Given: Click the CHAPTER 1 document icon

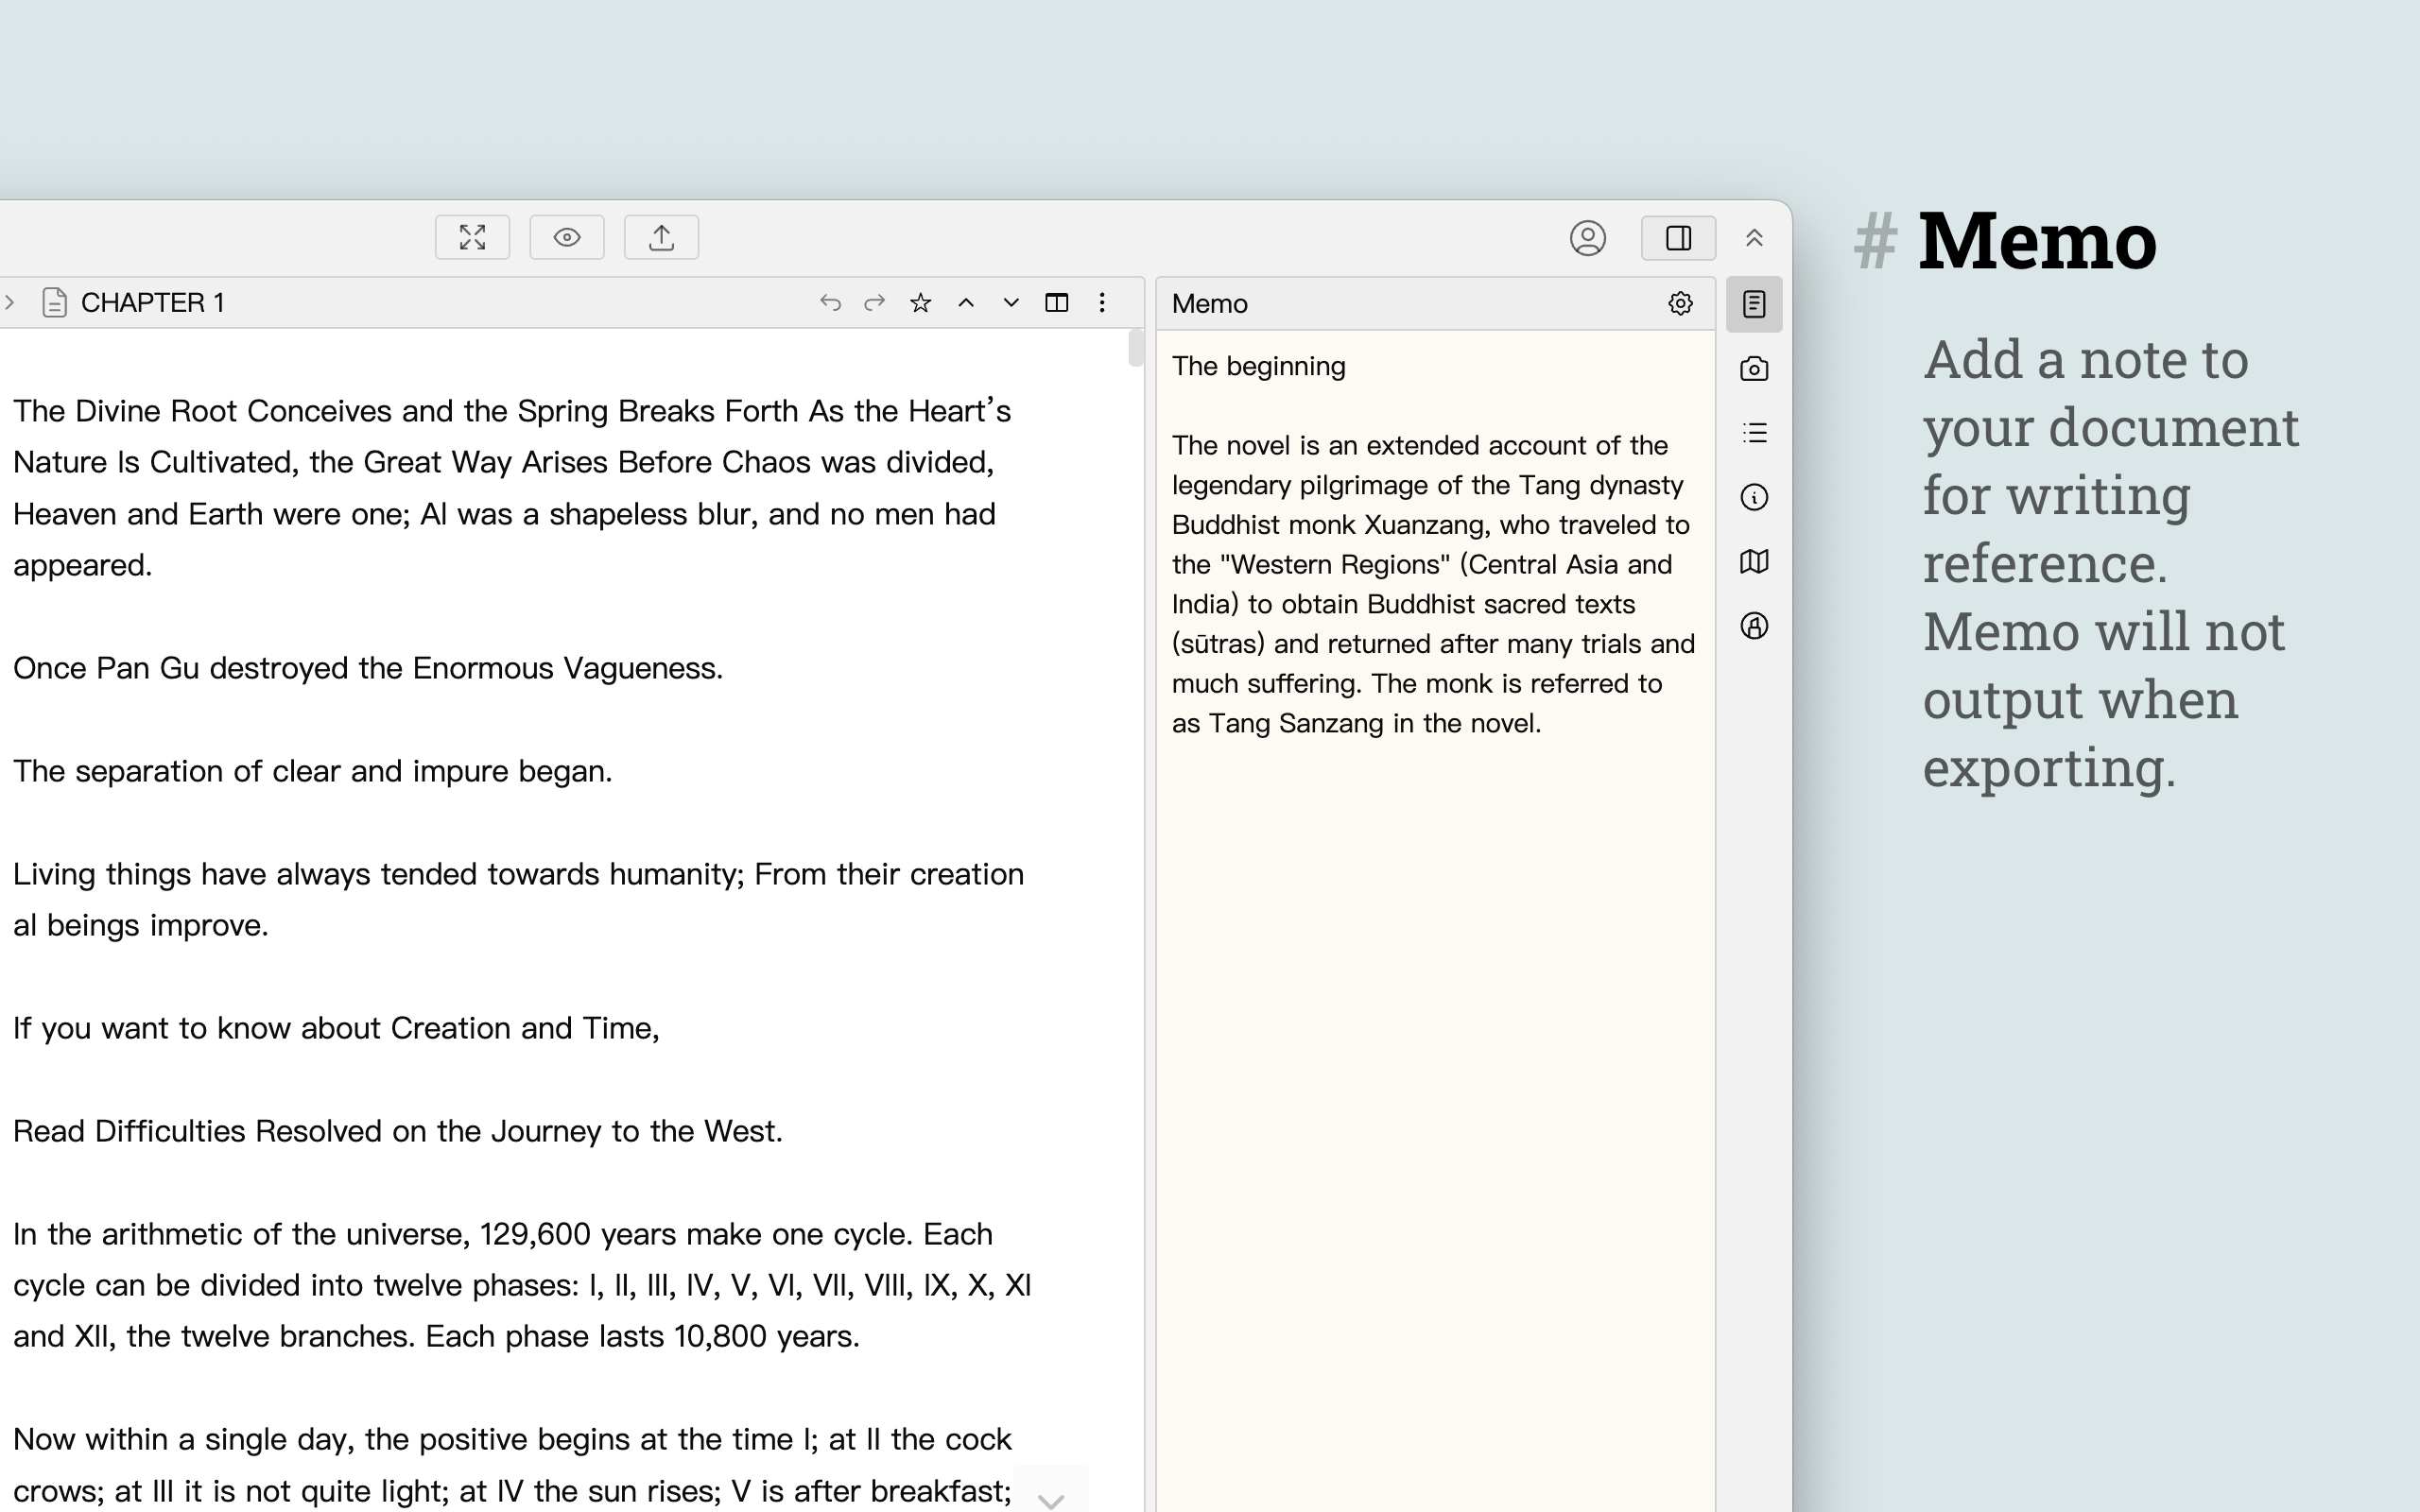Looking at the screenshot, I should [55, 302].
